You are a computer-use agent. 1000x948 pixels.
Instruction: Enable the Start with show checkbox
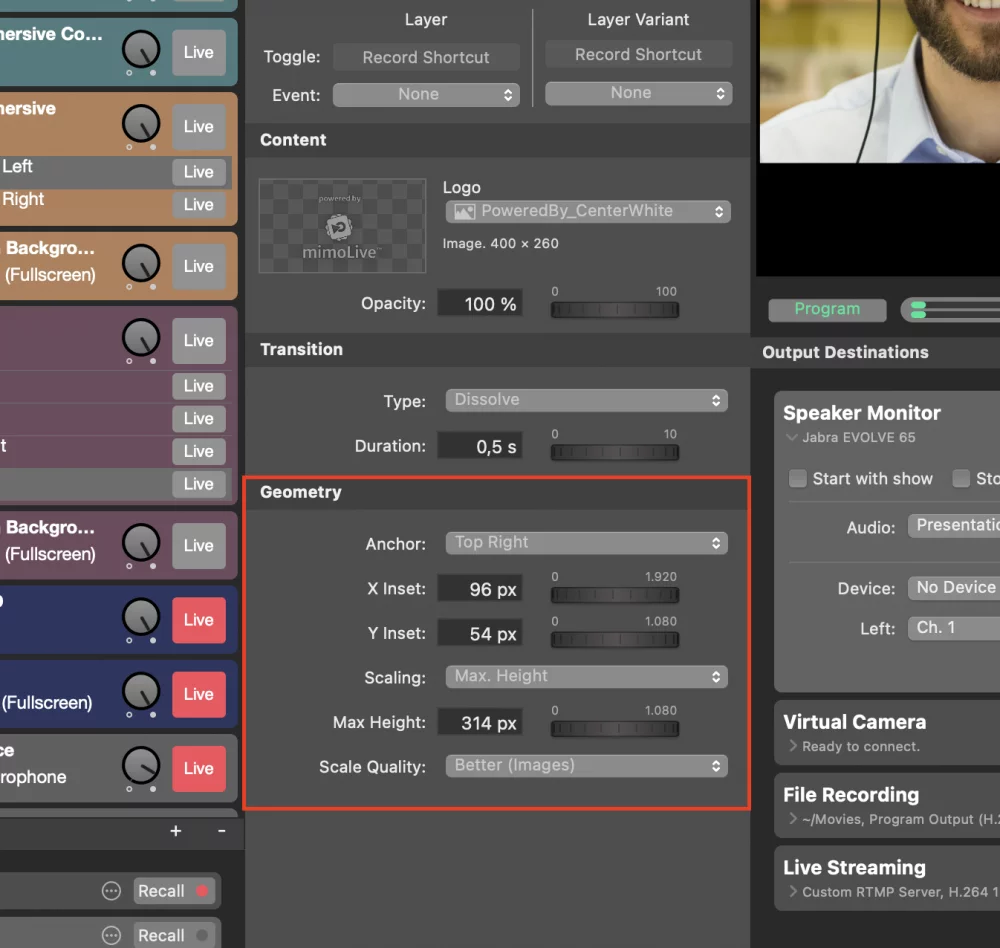click(797, 478)
